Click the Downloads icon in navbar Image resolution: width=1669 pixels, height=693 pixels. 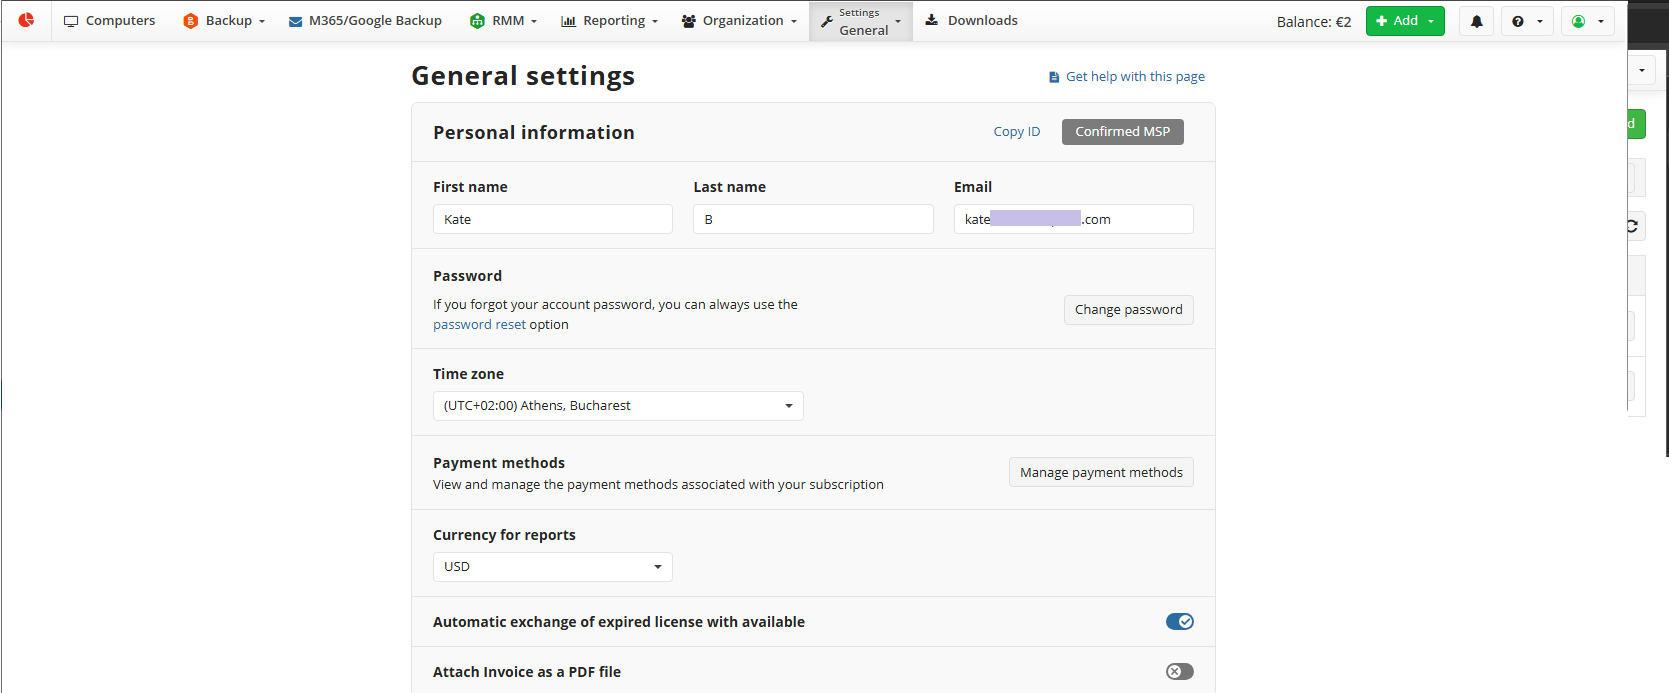(931, 20)
